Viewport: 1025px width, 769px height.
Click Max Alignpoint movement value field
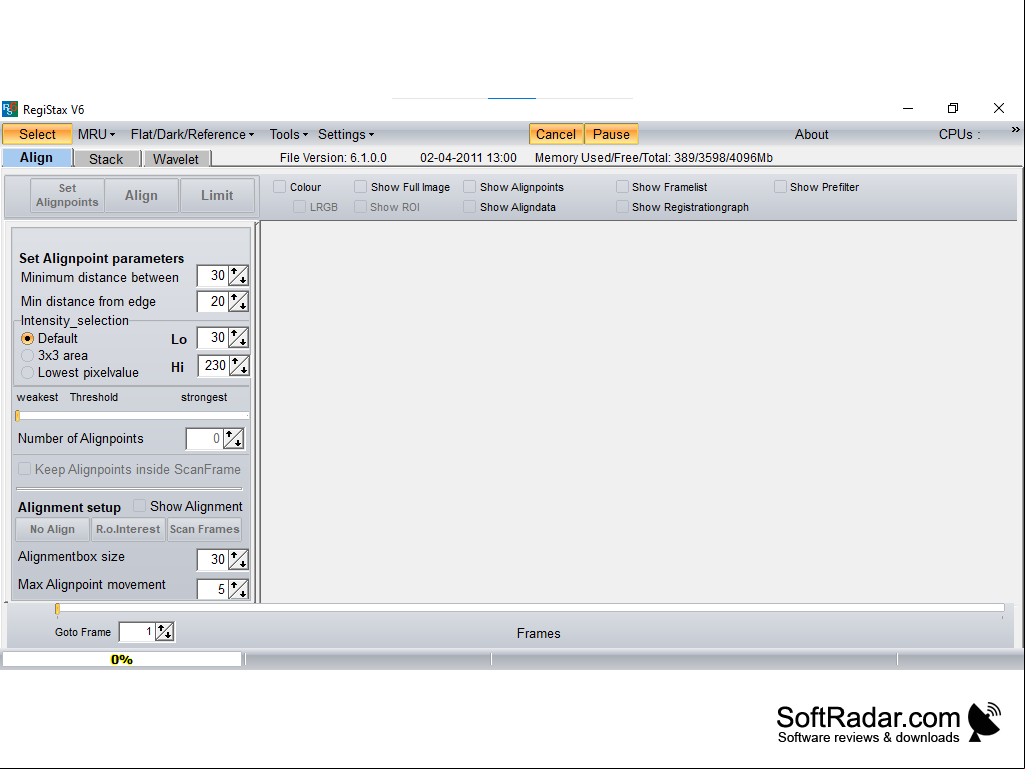click(x=212, y=589)
